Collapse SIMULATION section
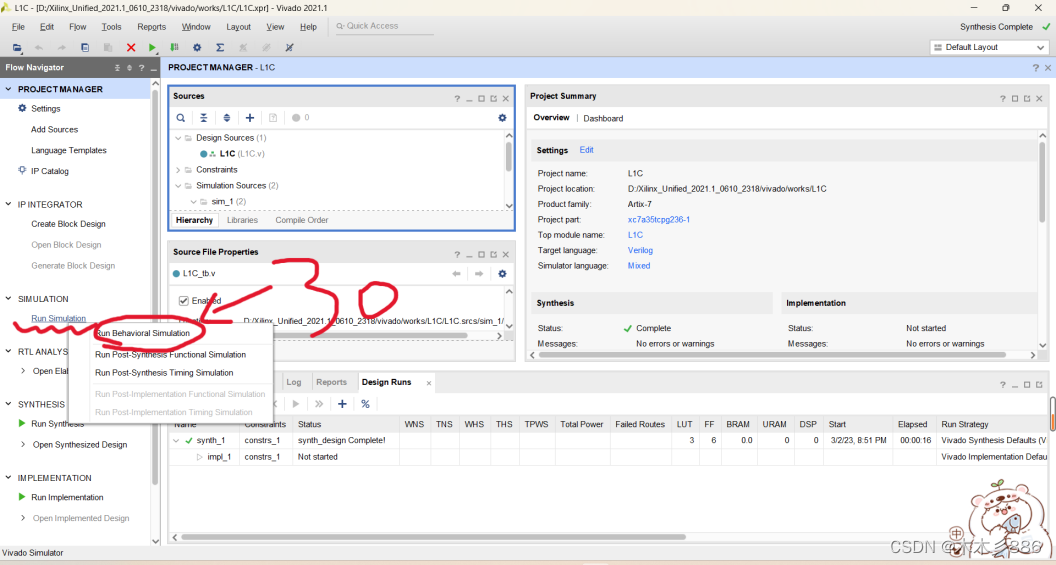The height and width of the screenshot is (565, 1056). point(9,298)
